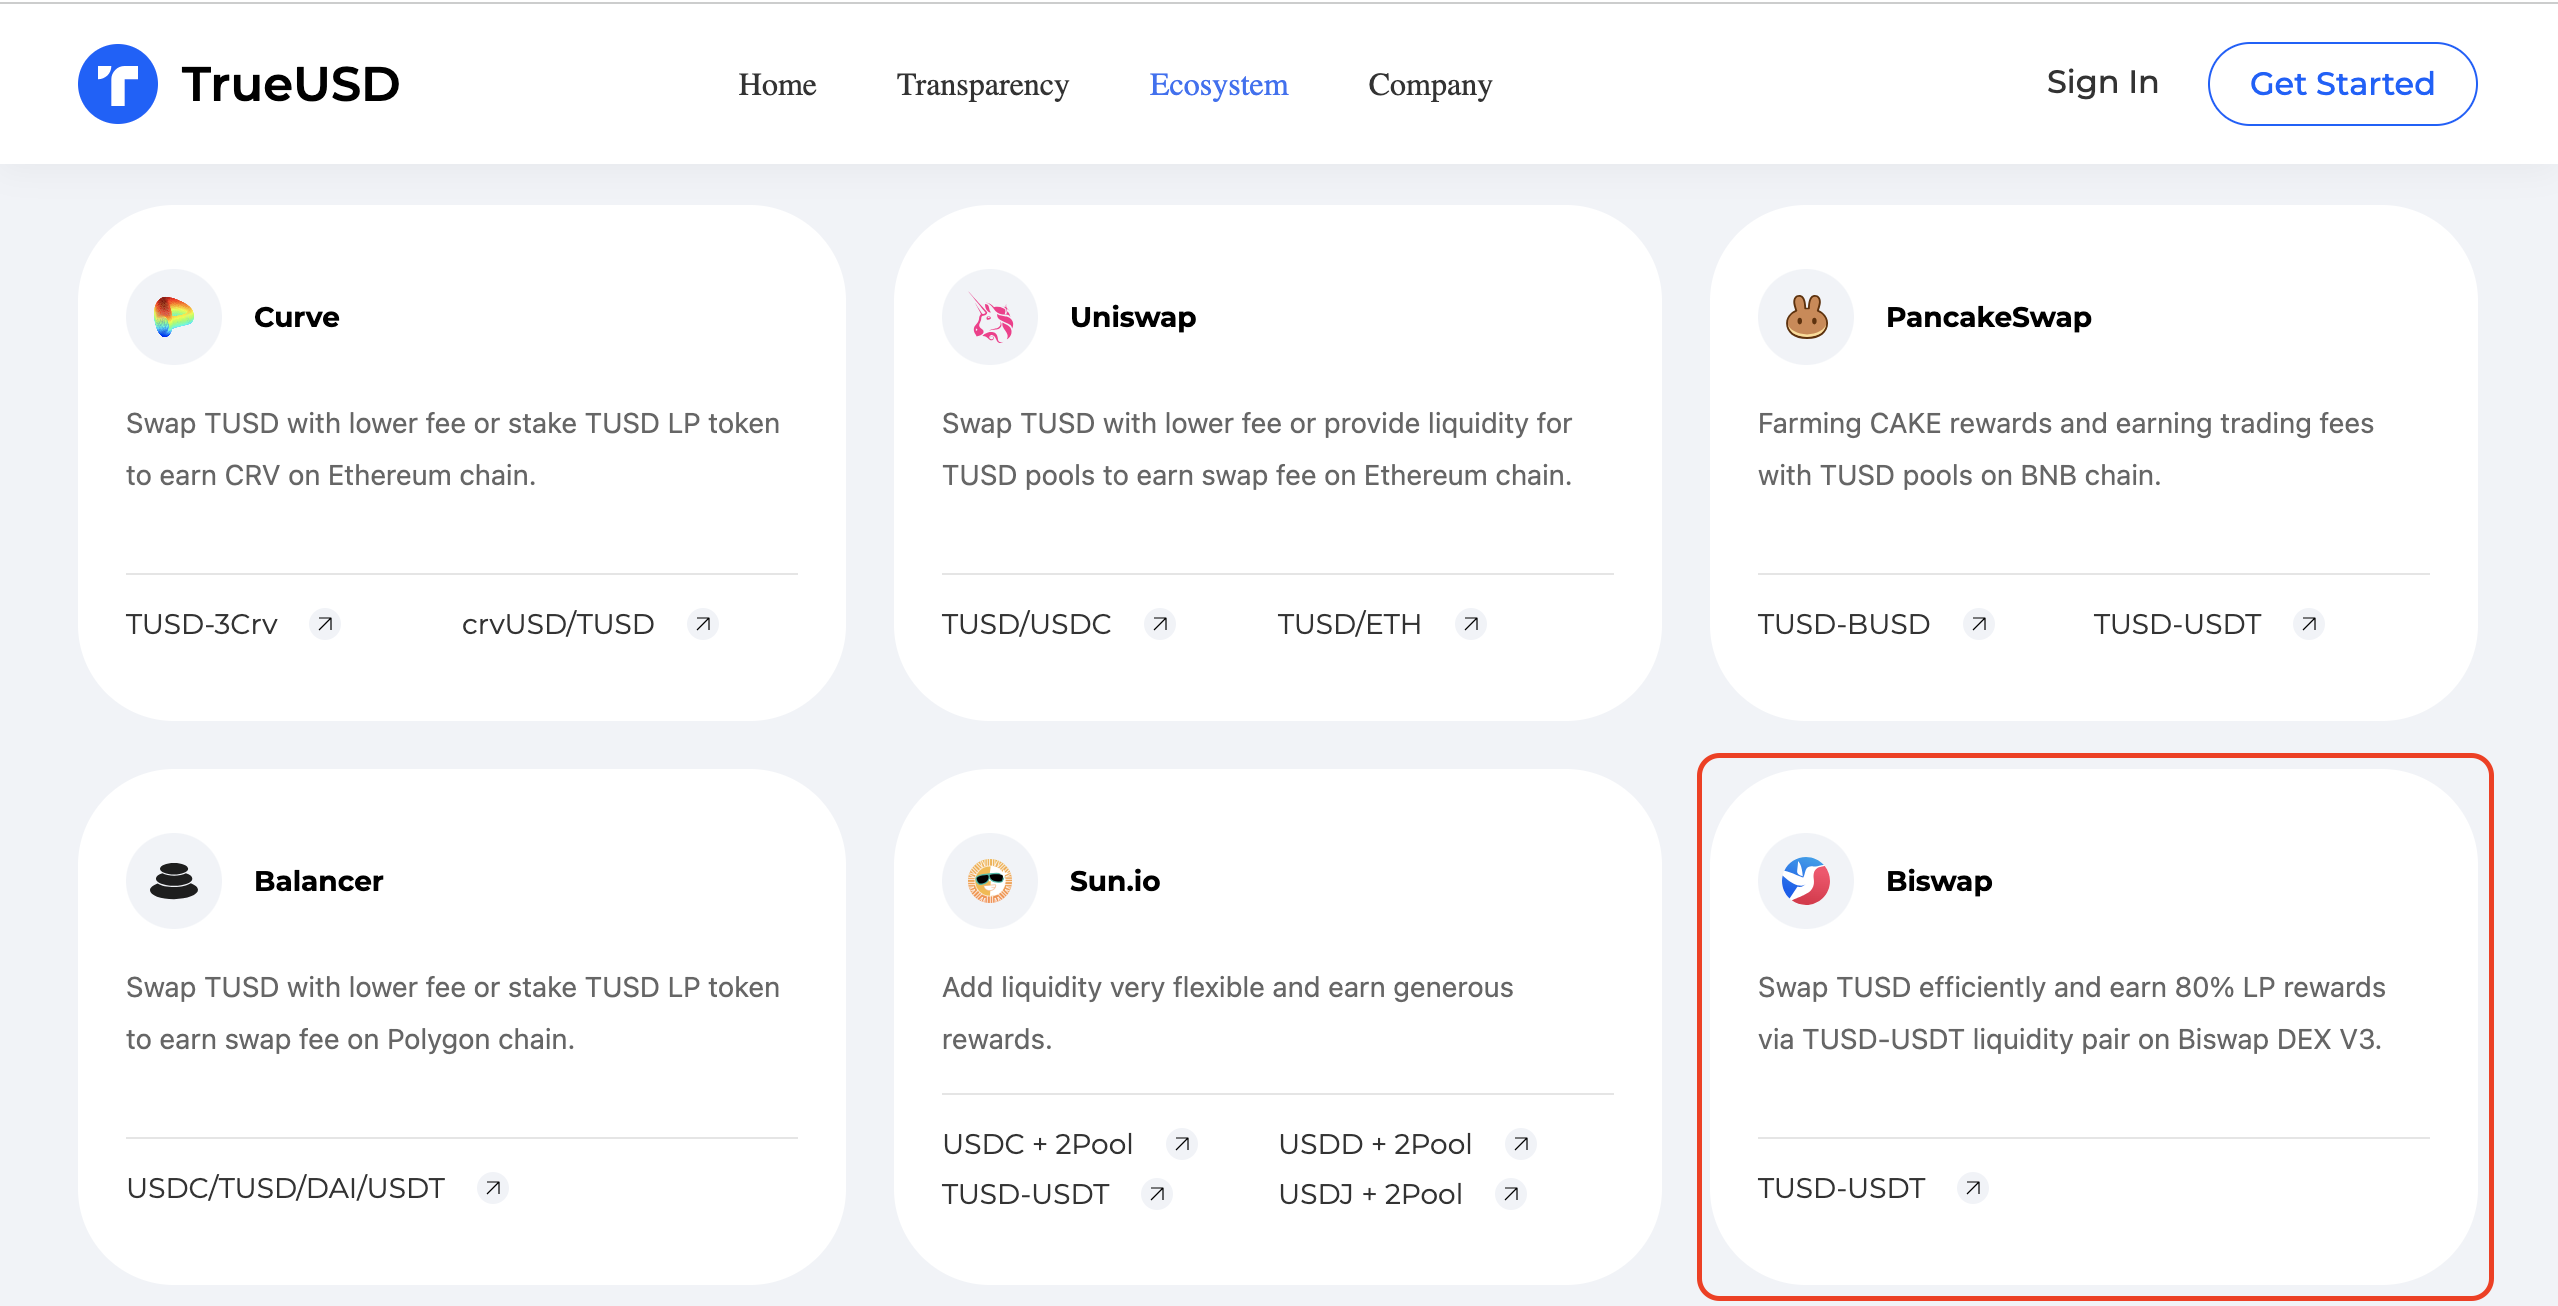The width and height of the screenshot is (2558, 1306).
Task: Click the Sun.io sunglasses sun icon
Action: (990, 881)
